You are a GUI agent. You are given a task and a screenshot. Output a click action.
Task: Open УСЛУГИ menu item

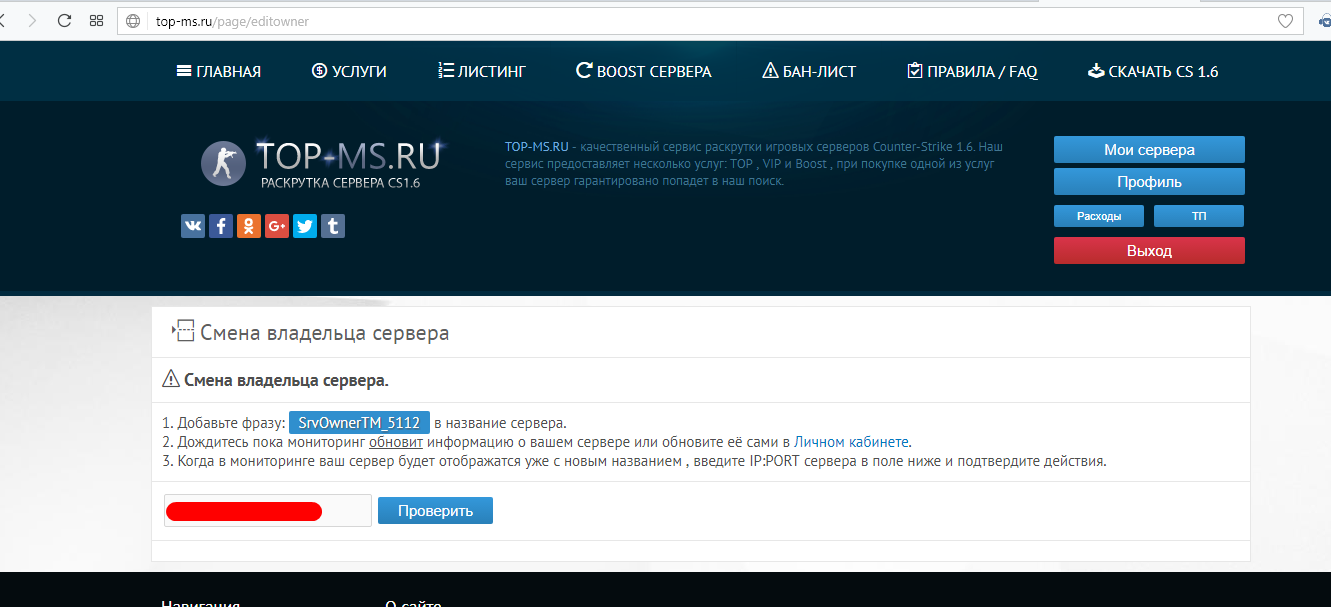[x=349, y=71]
